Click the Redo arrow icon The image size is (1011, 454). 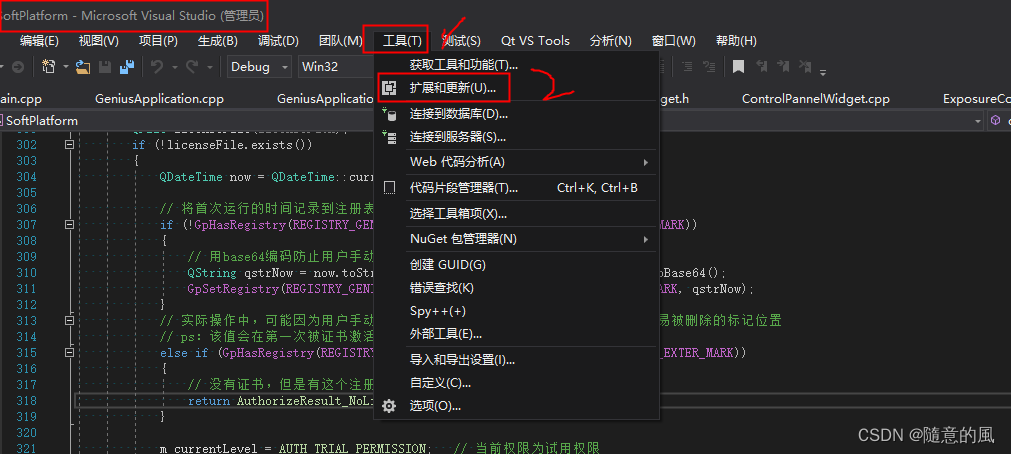coord(192,66)
